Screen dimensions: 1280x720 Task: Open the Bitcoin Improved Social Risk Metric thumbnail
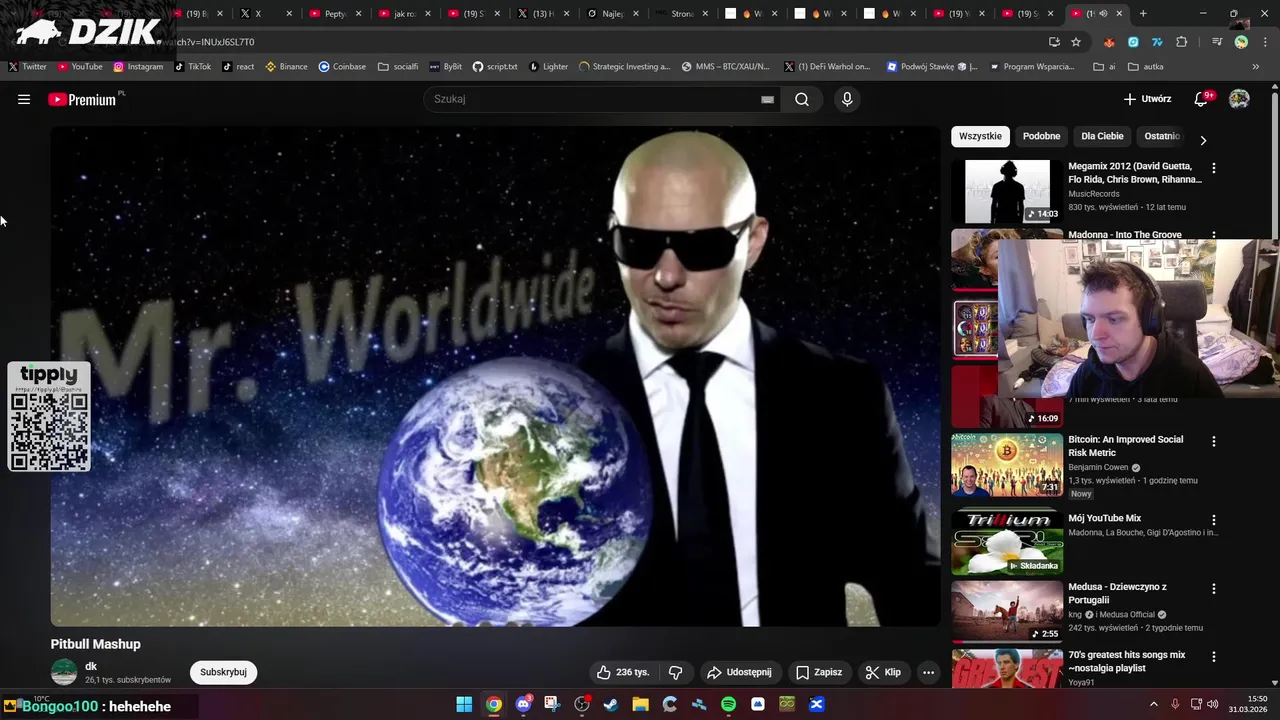tap(1007, 464)
